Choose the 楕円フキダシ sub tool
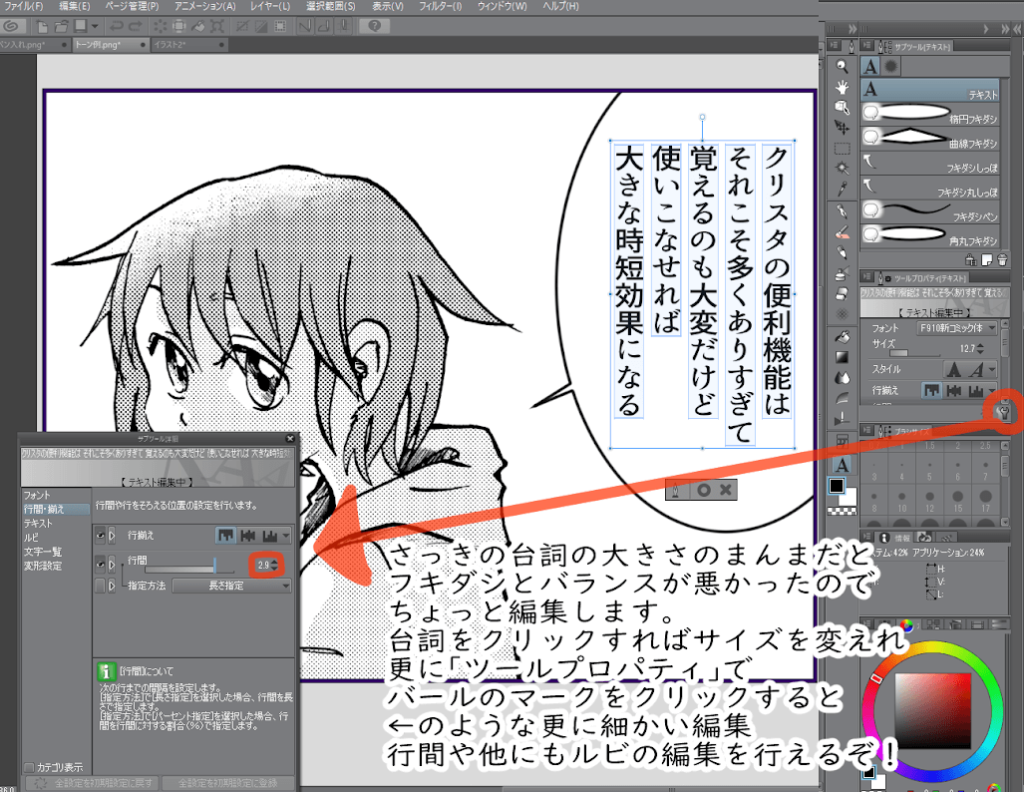 click(x=930, y=114)
